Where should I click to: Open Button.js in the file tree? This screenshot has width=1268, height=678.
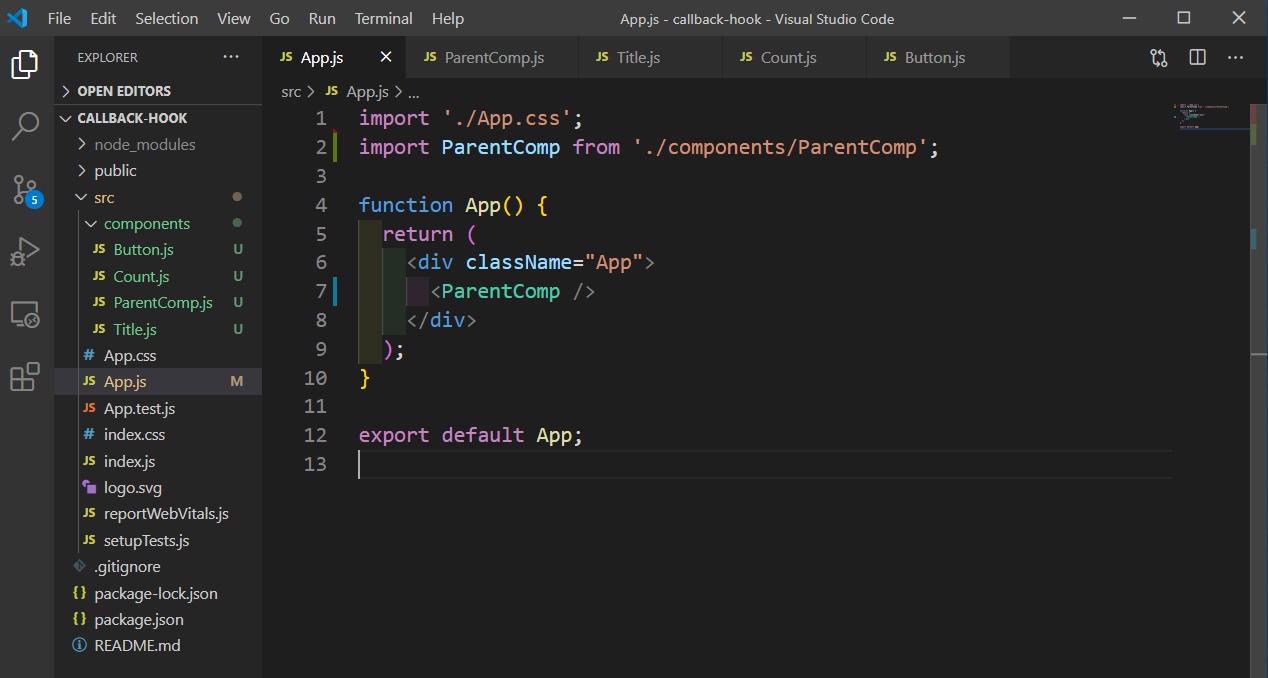click(158, 249)
